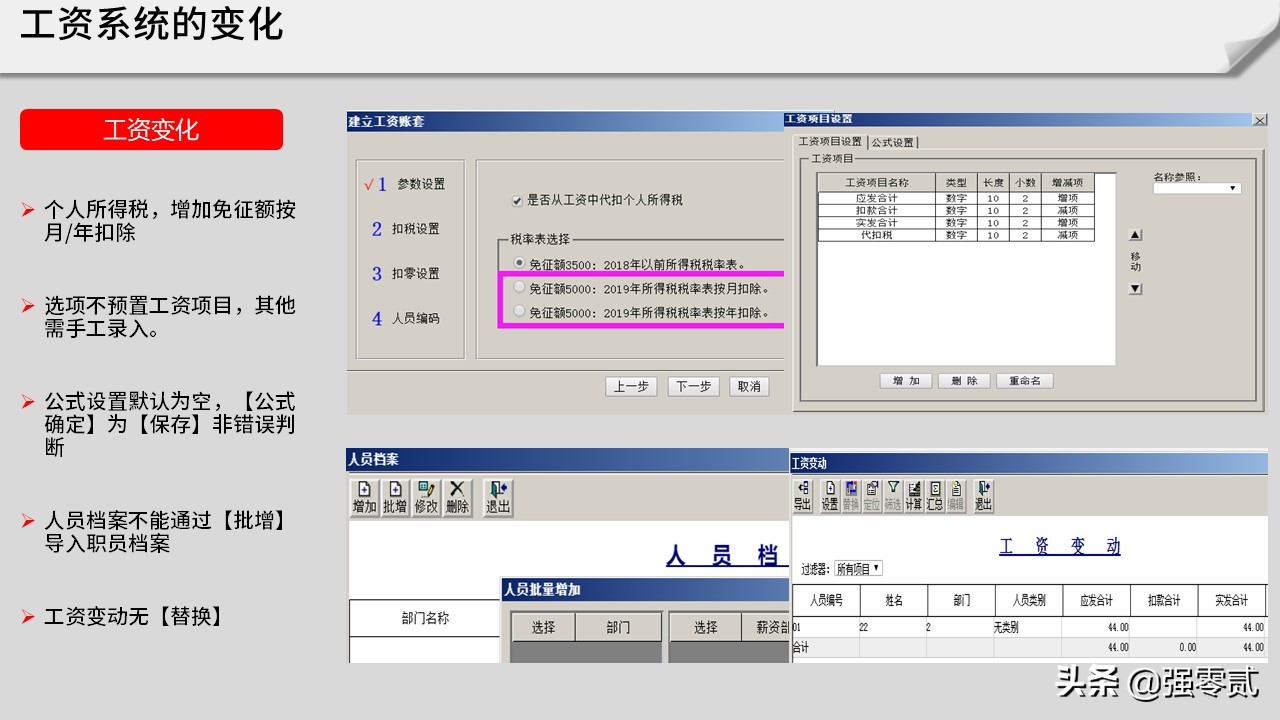Image resolution: width=1280 pixels, height=720 pixels.
Task: Select step 4 人员编码
Action: [406, 318]
